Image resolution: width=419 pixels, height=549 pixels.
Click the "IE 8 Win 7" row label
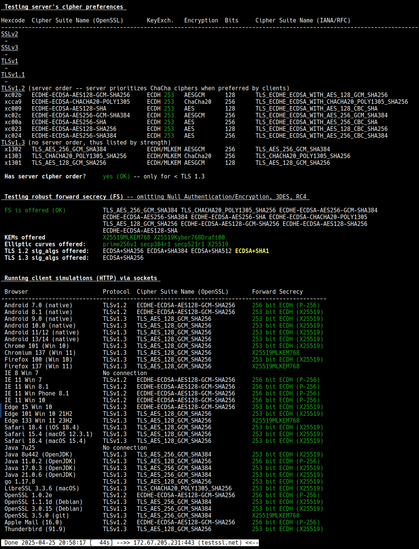tap(21, 373)
